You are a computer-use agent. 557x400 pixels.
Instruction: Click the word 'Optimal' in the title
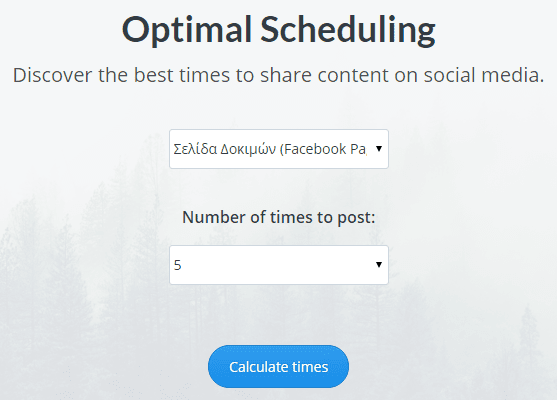[x=187, y=31]
